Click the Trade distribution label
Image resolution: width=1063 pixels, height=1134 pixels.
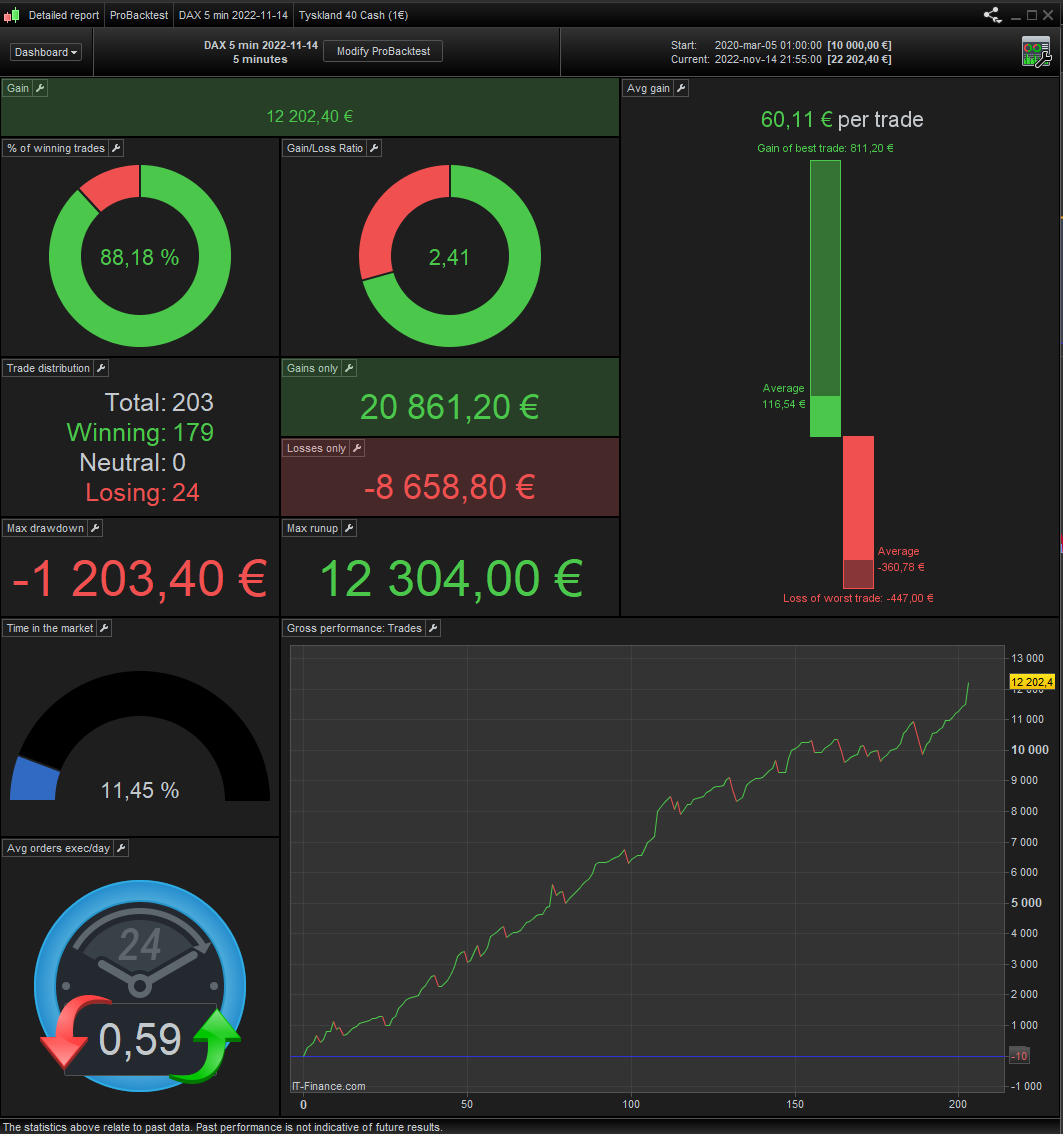click(48, 368)
